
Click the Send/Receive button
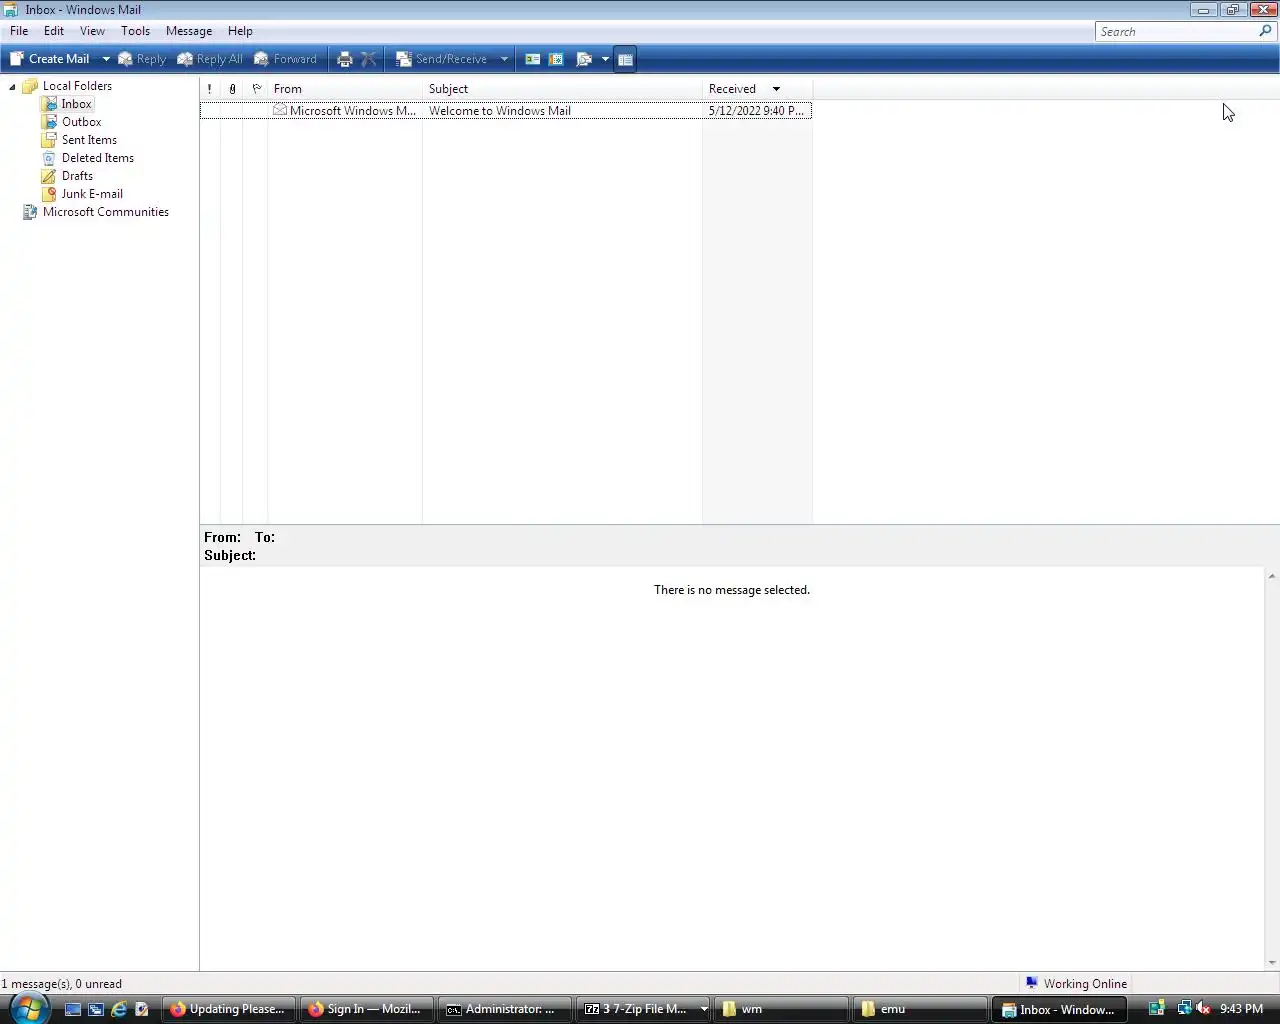443,59
